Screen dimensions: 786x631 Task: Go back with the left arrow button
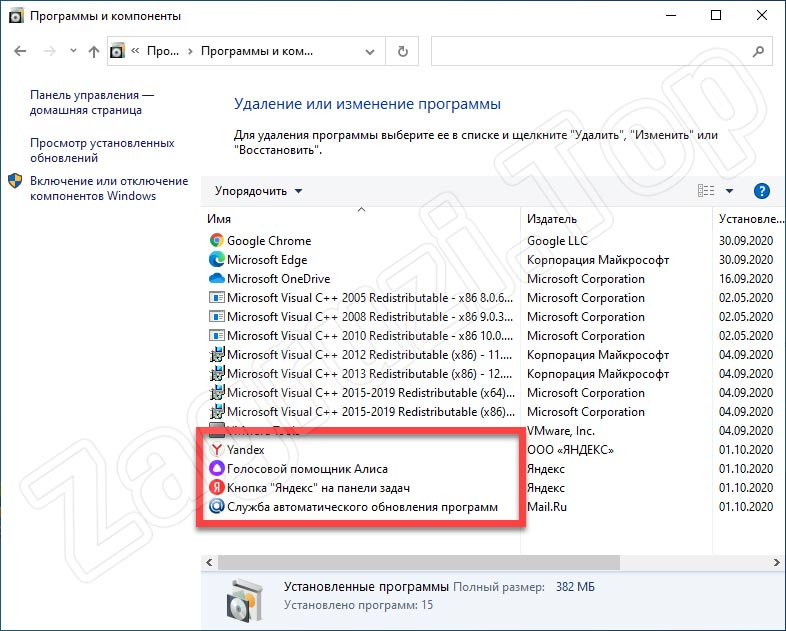click(20, 51)
